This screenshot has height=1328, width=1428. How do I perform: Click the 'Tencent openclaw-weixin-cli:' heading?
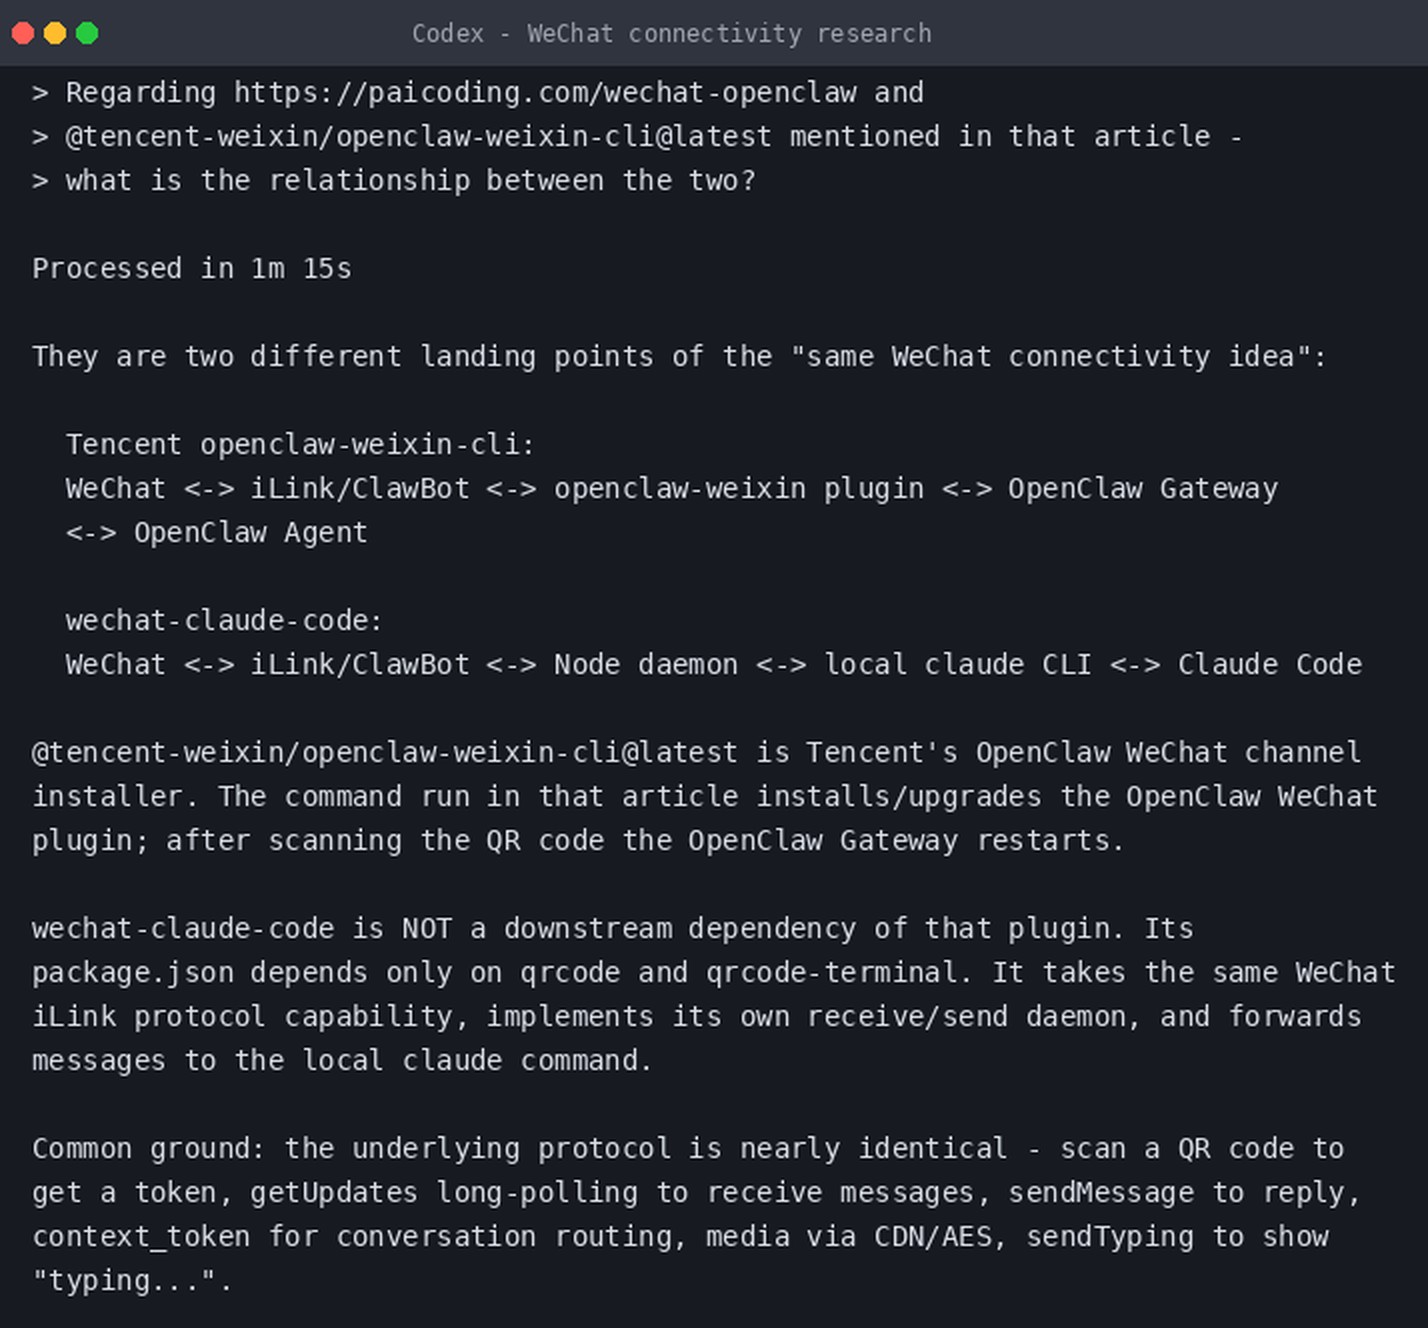pyautogui.click(x=301, y=445)
